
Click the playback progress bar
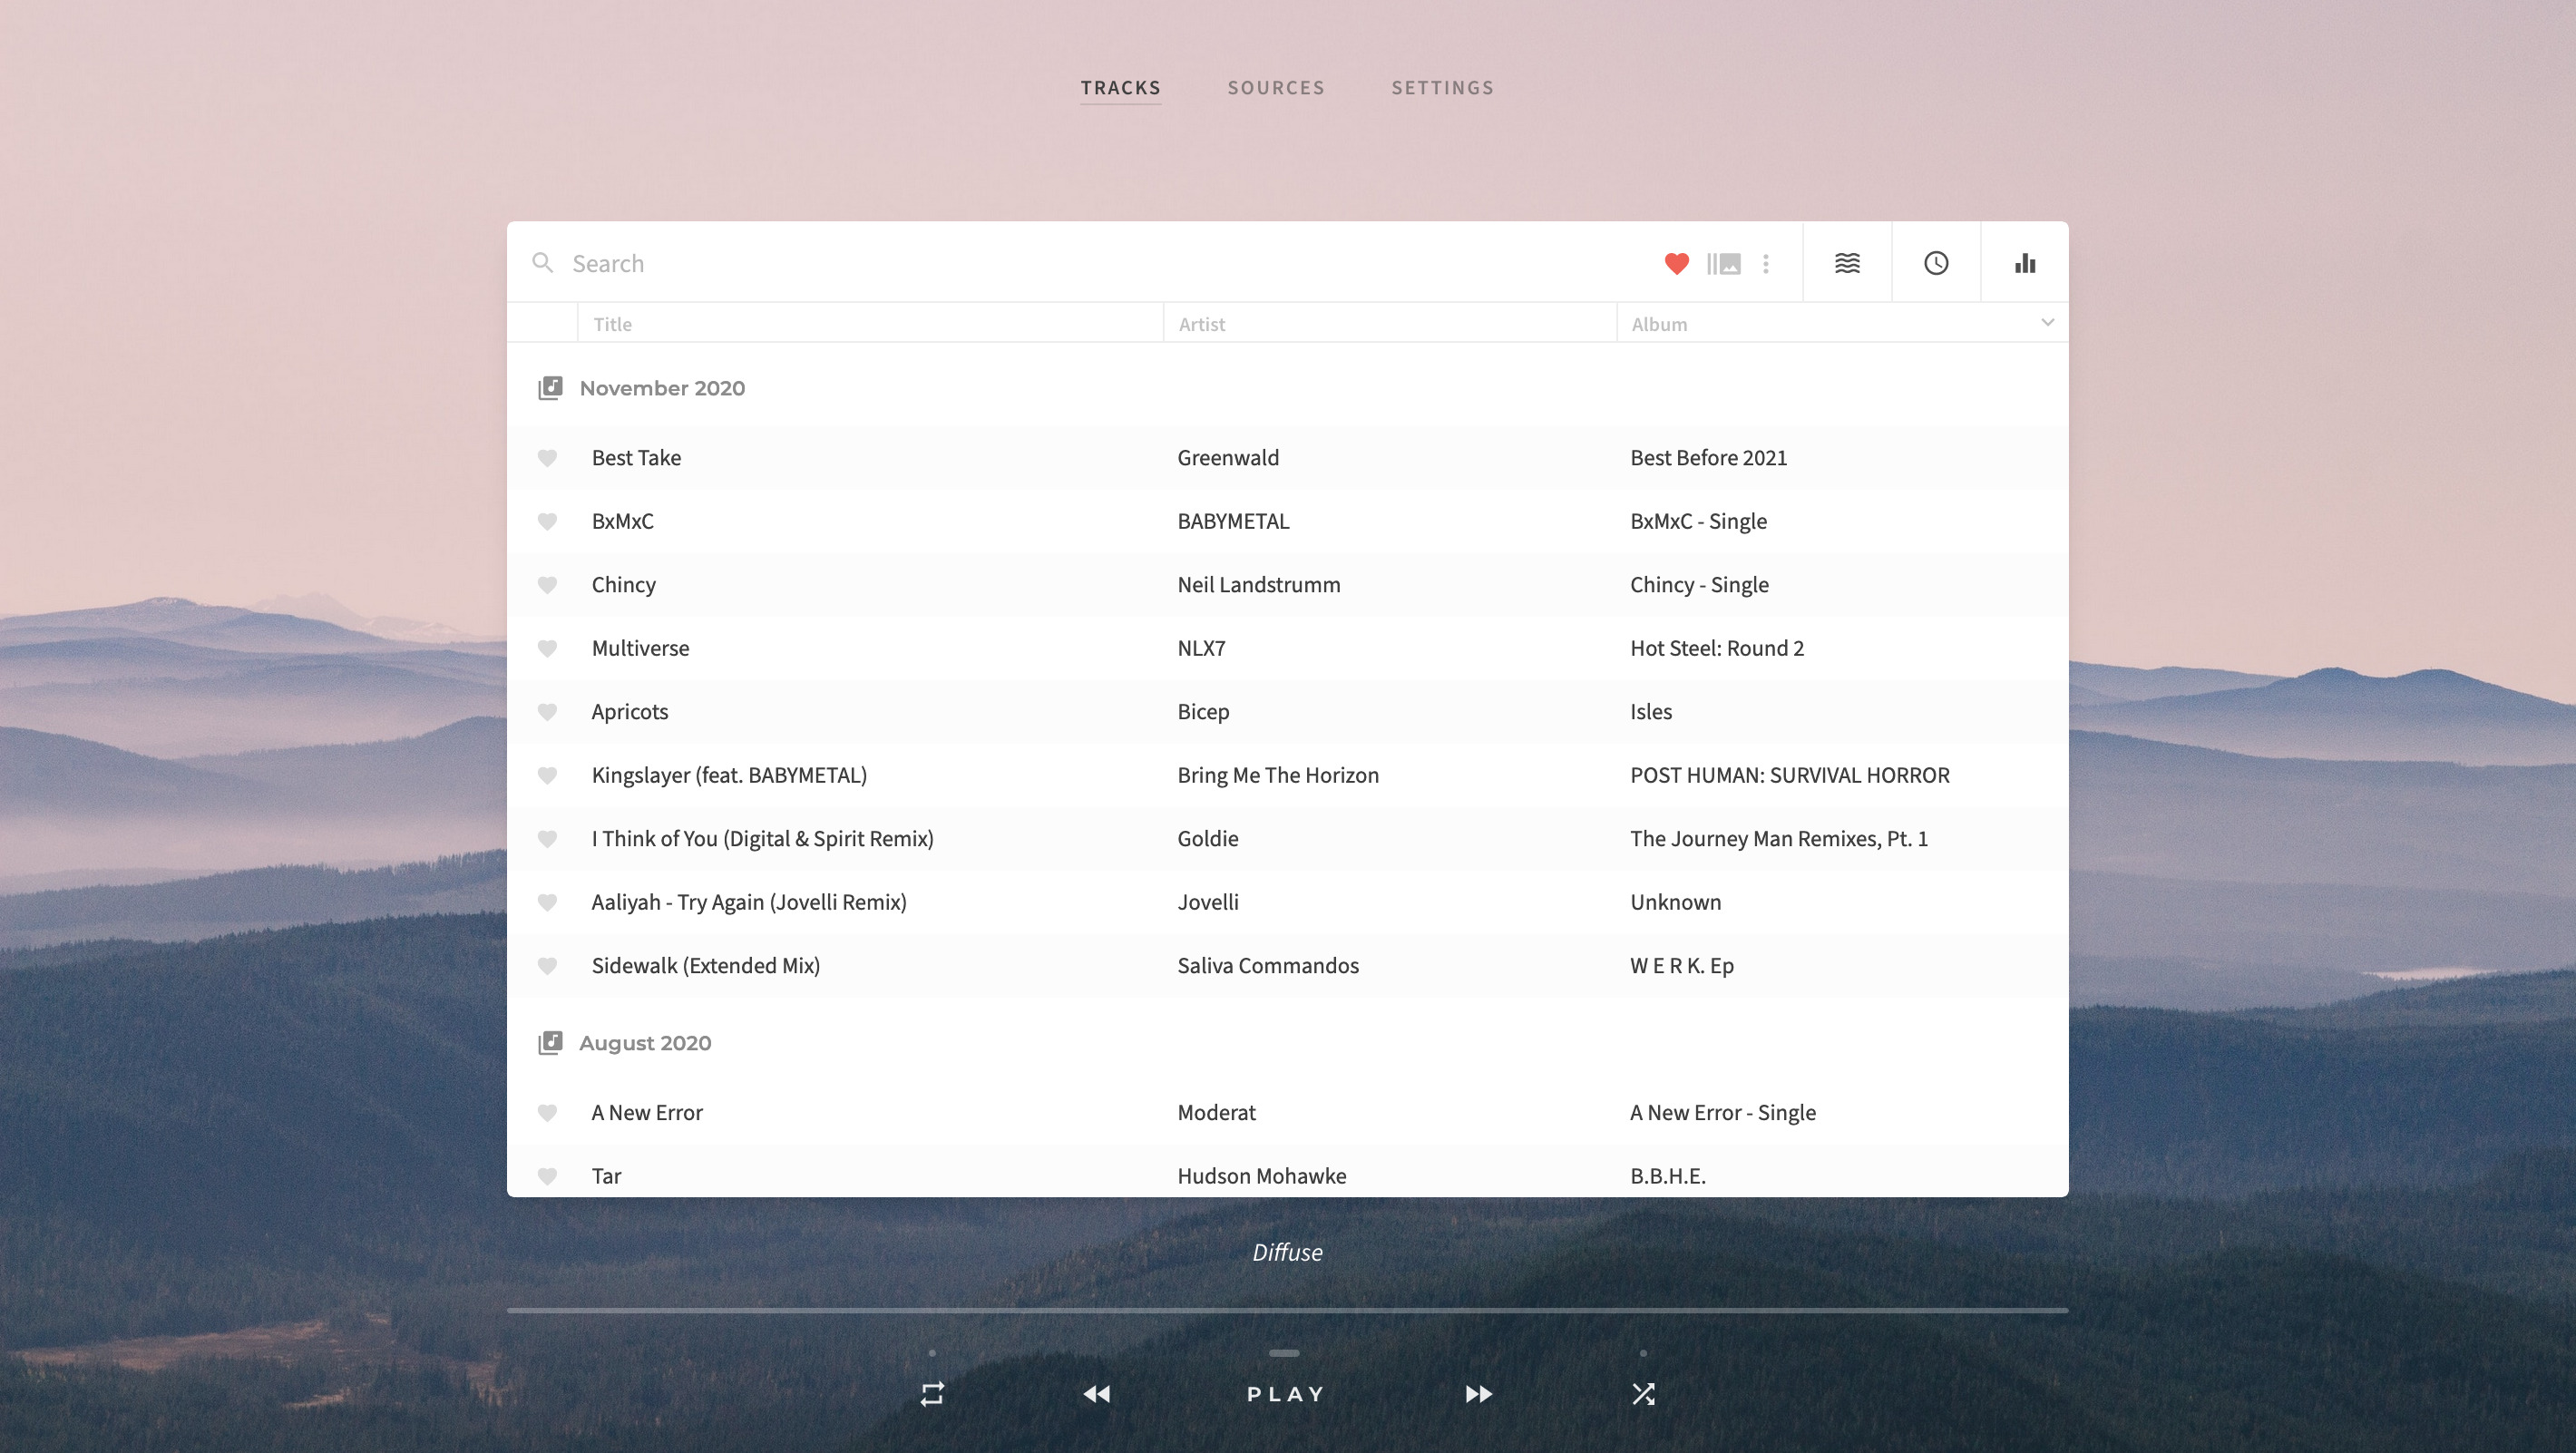(1287, 1310)
